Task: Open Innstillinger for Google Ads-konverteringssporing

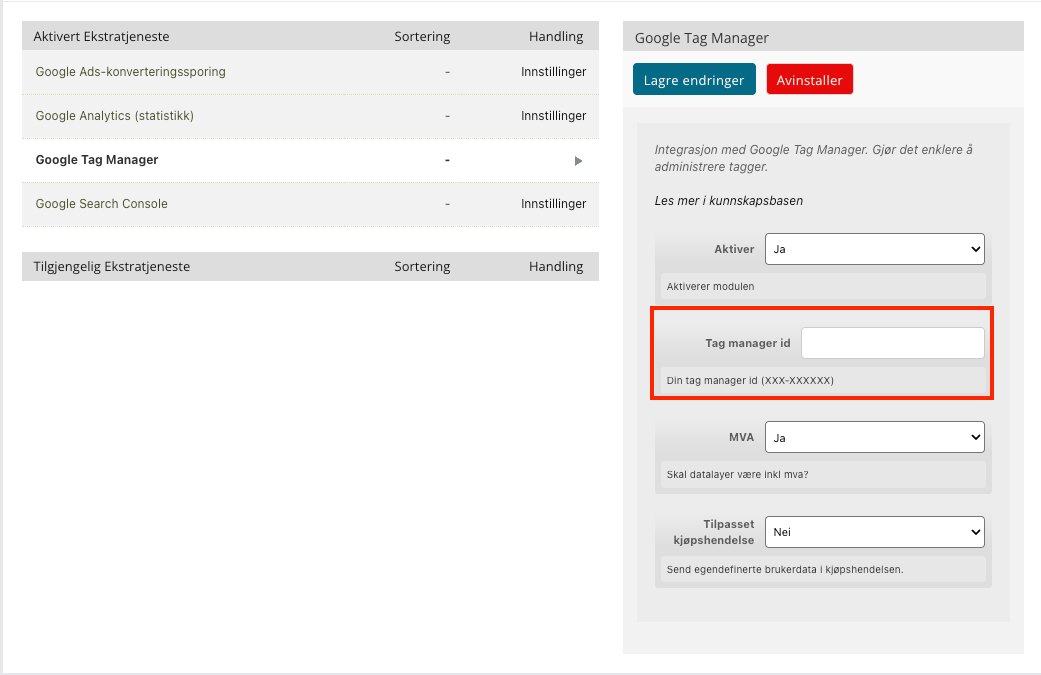Action: (x=553, y=72)
